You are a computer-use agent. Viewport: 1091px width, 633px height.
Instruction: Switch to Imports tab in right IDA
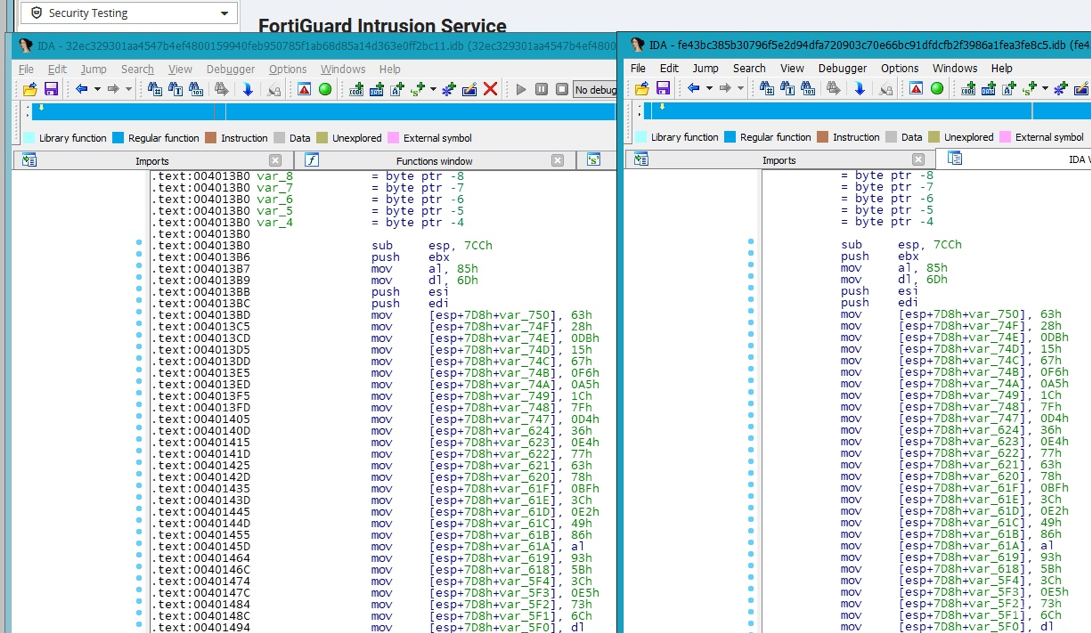pos(779,160)
